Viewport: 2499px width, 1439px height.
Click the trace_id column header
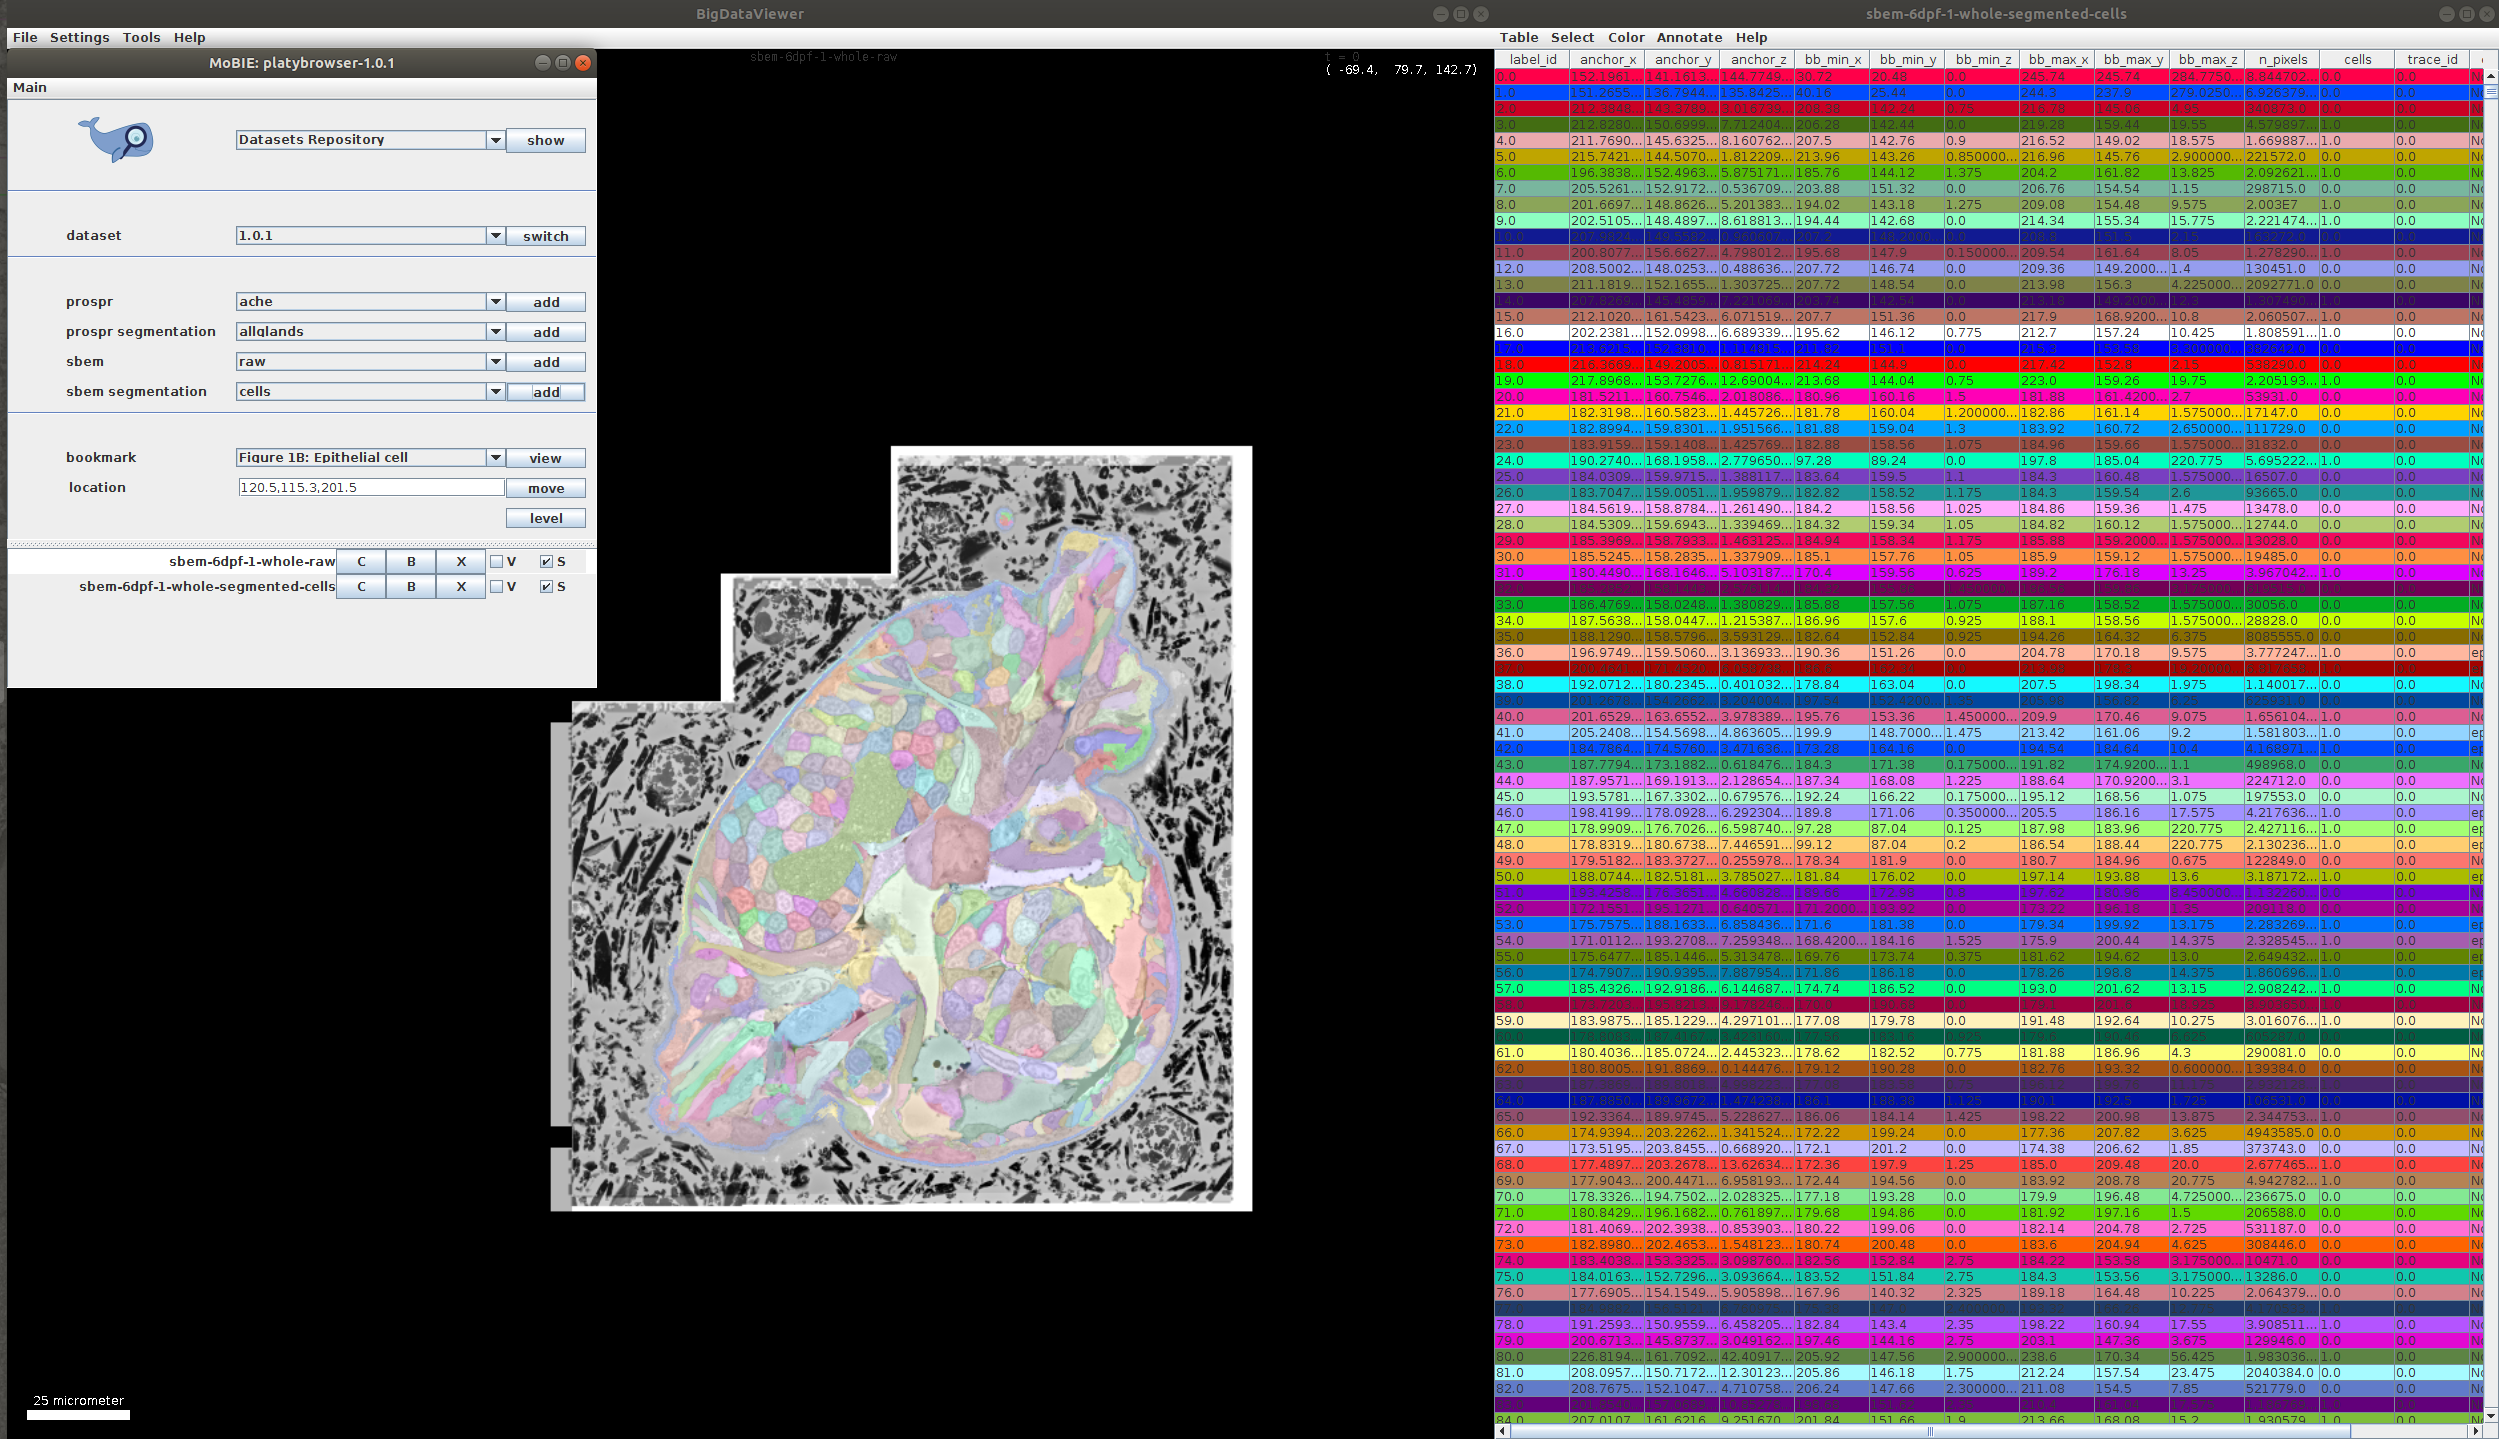(x=2433, y=60)
